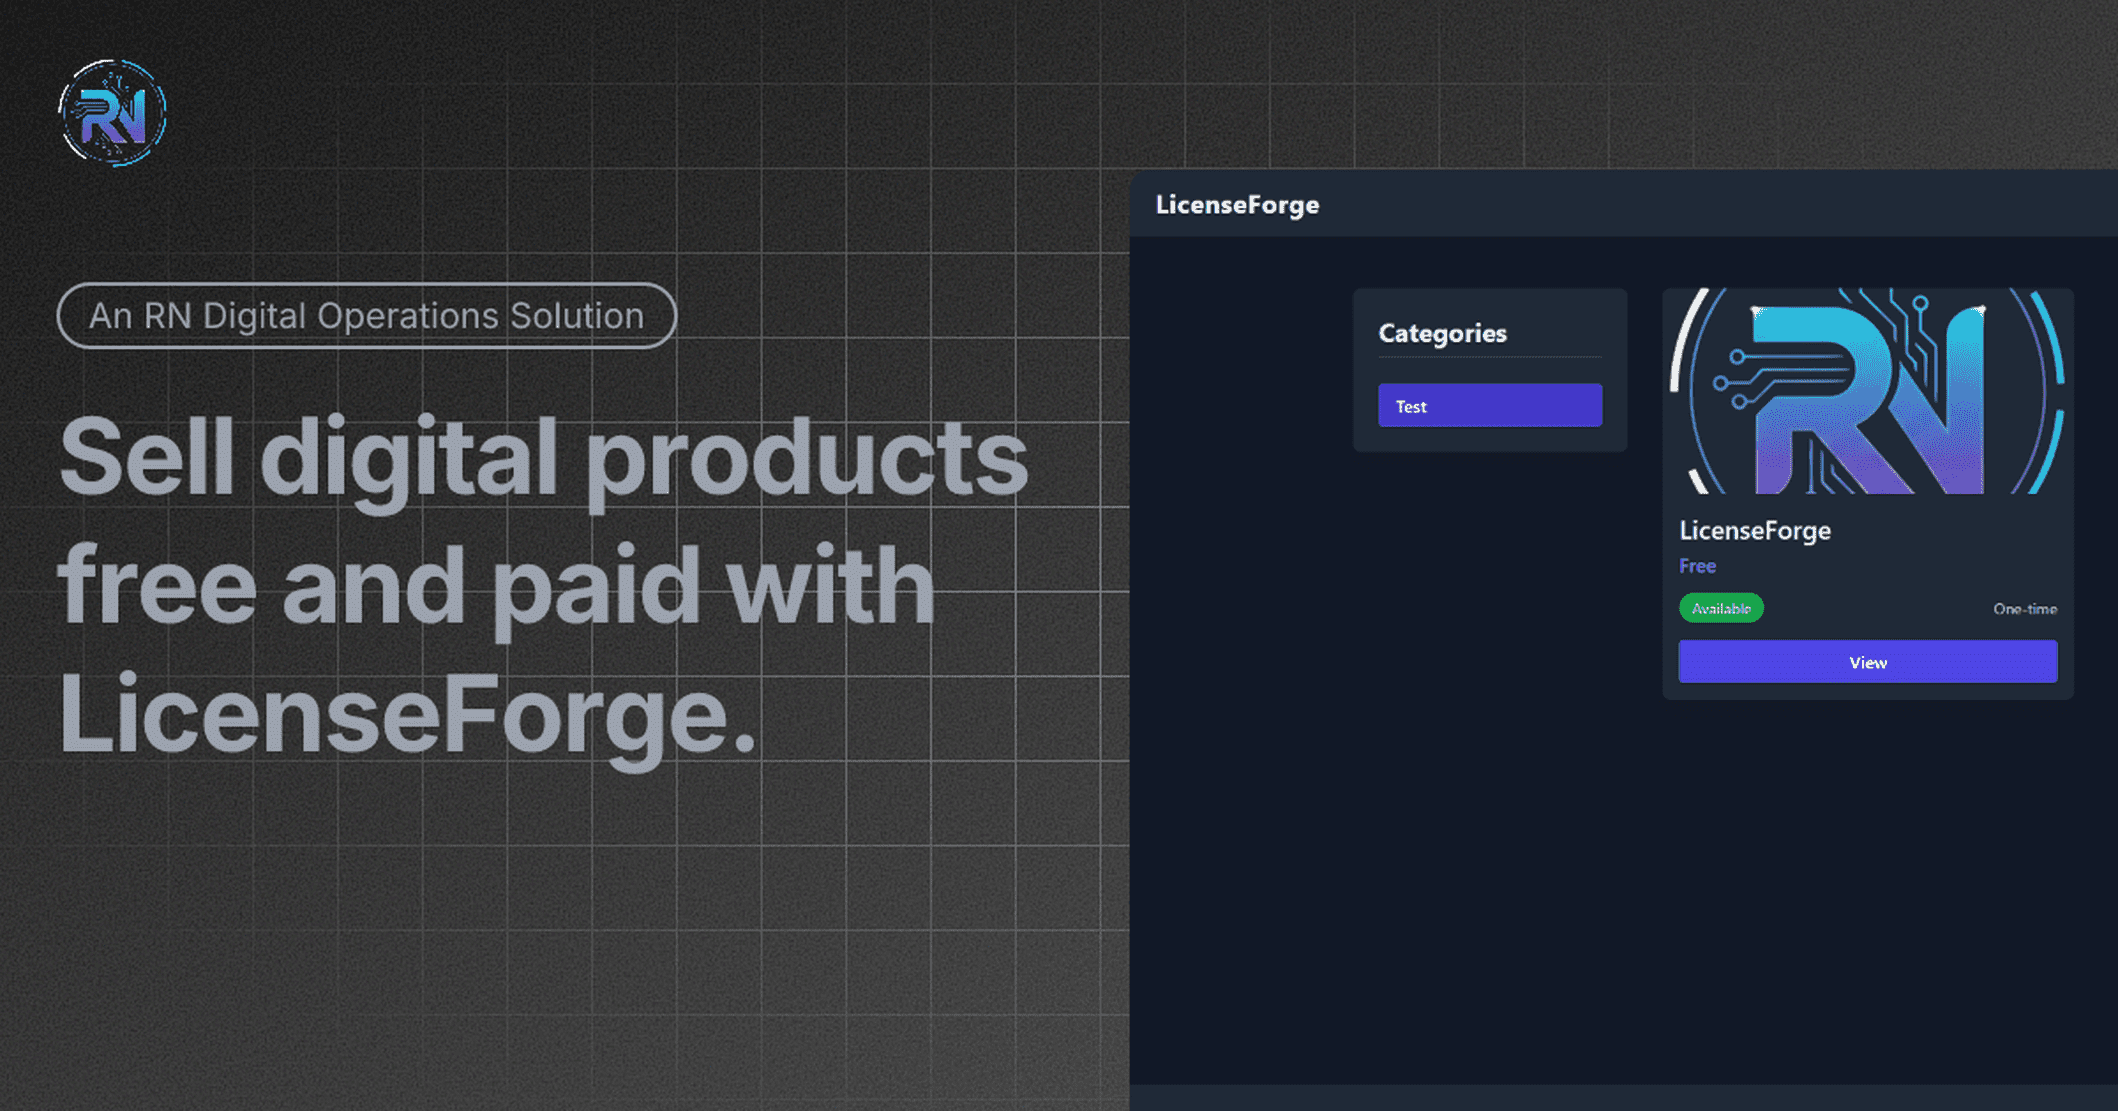Screen dimensions: 2118x1111
Task: Click the LicenseForge app header logo text
Action: [1236, 204]
